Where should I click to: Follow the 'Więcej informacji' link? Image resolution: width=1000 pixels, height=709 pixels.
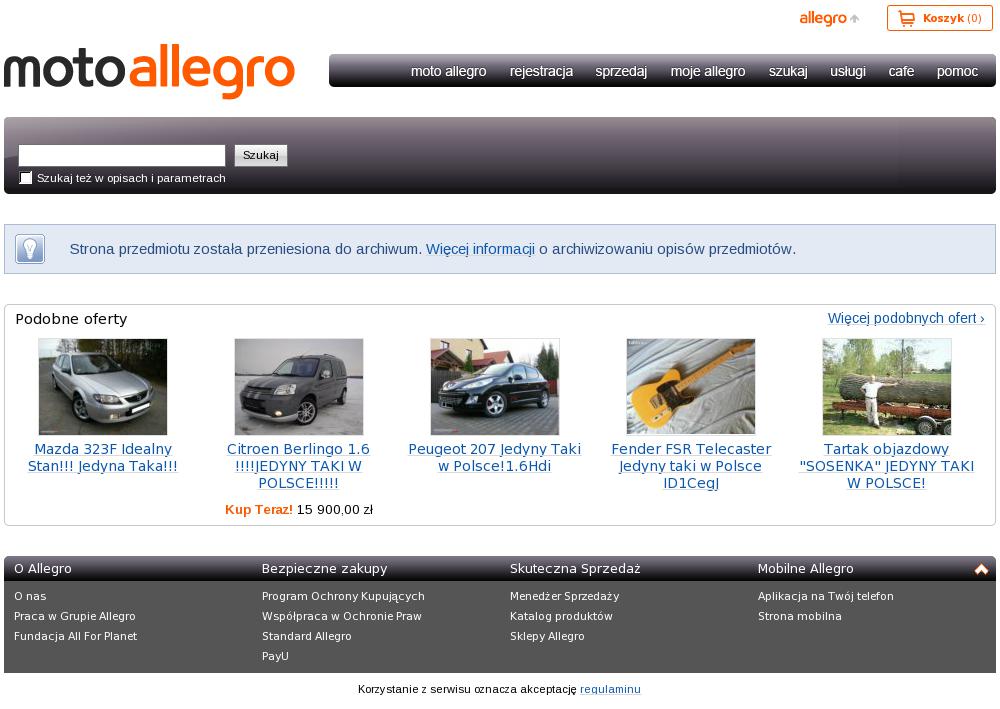(x=480, y=249)
